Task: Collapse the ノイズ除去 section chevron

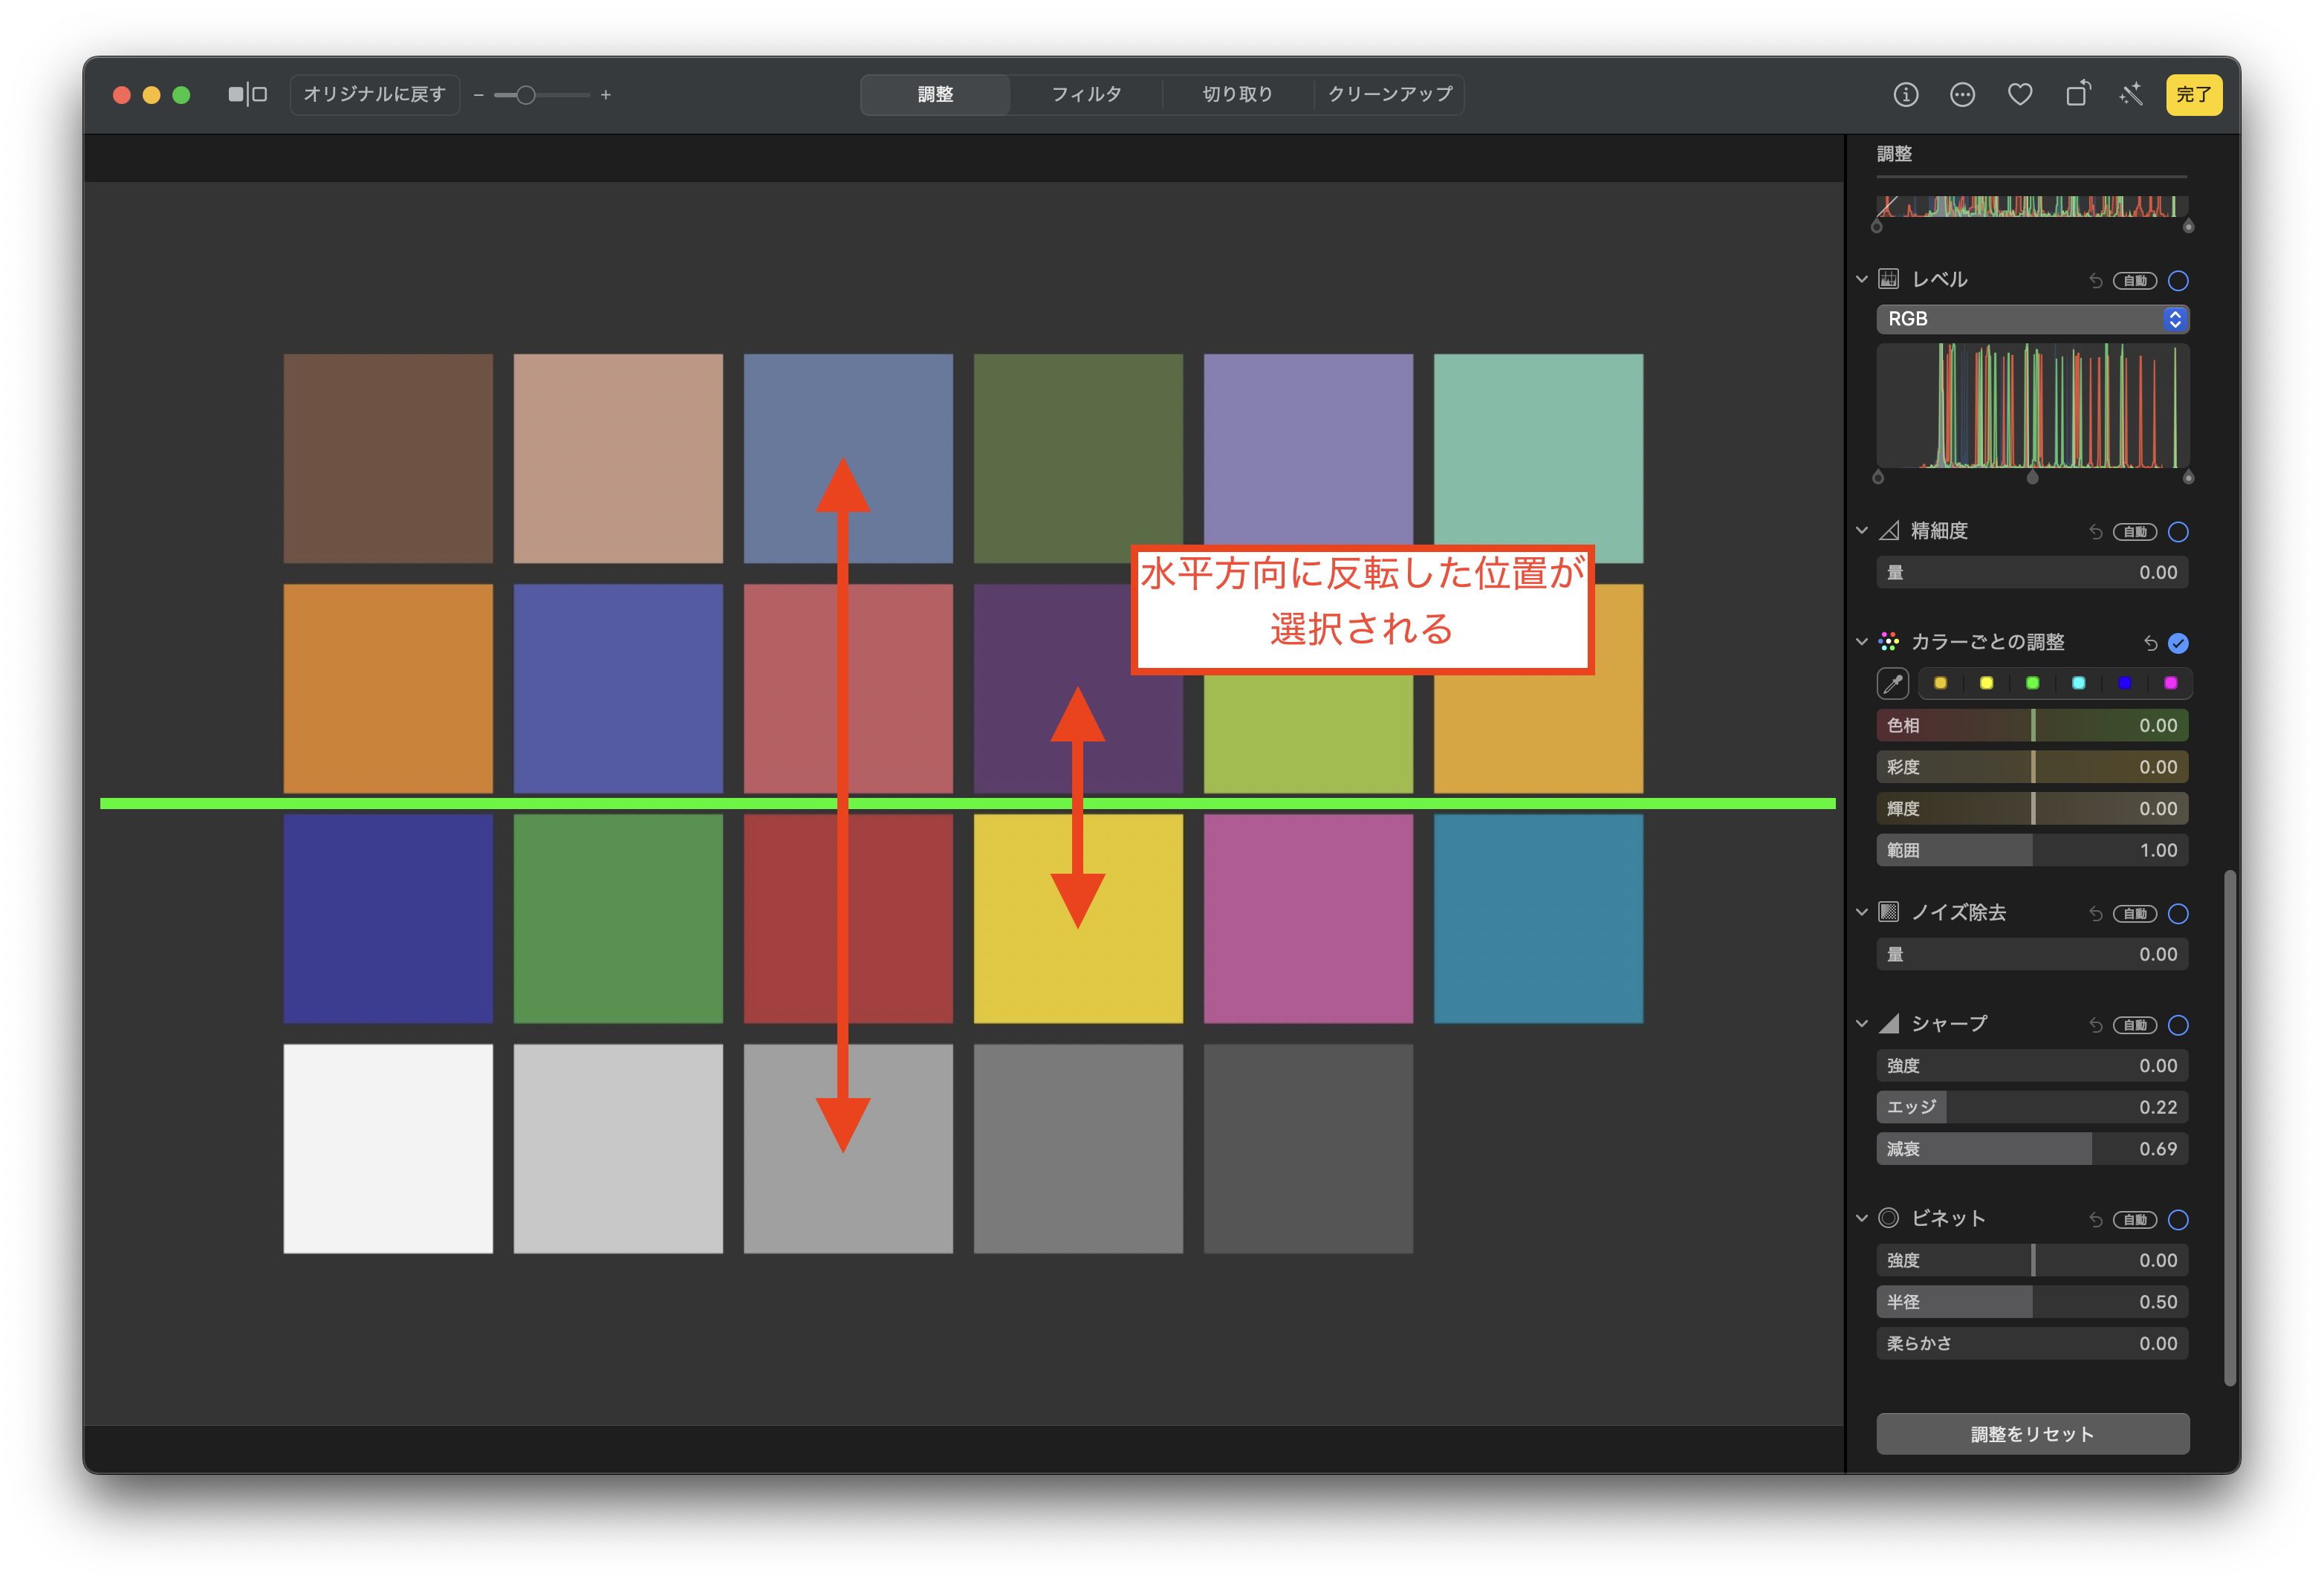Action: coord(1861,912)
